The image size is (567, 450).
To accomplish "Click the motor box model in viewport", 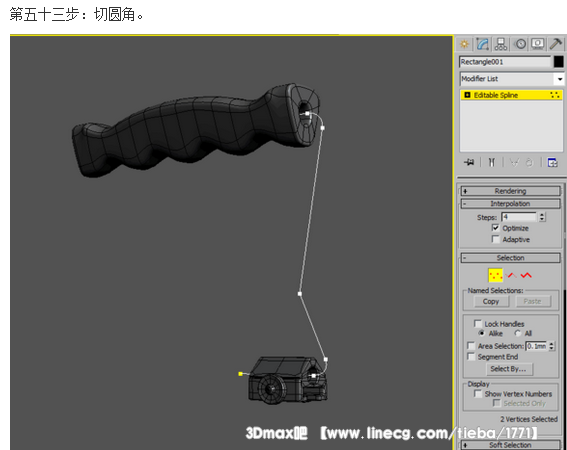I will [287, 380].
